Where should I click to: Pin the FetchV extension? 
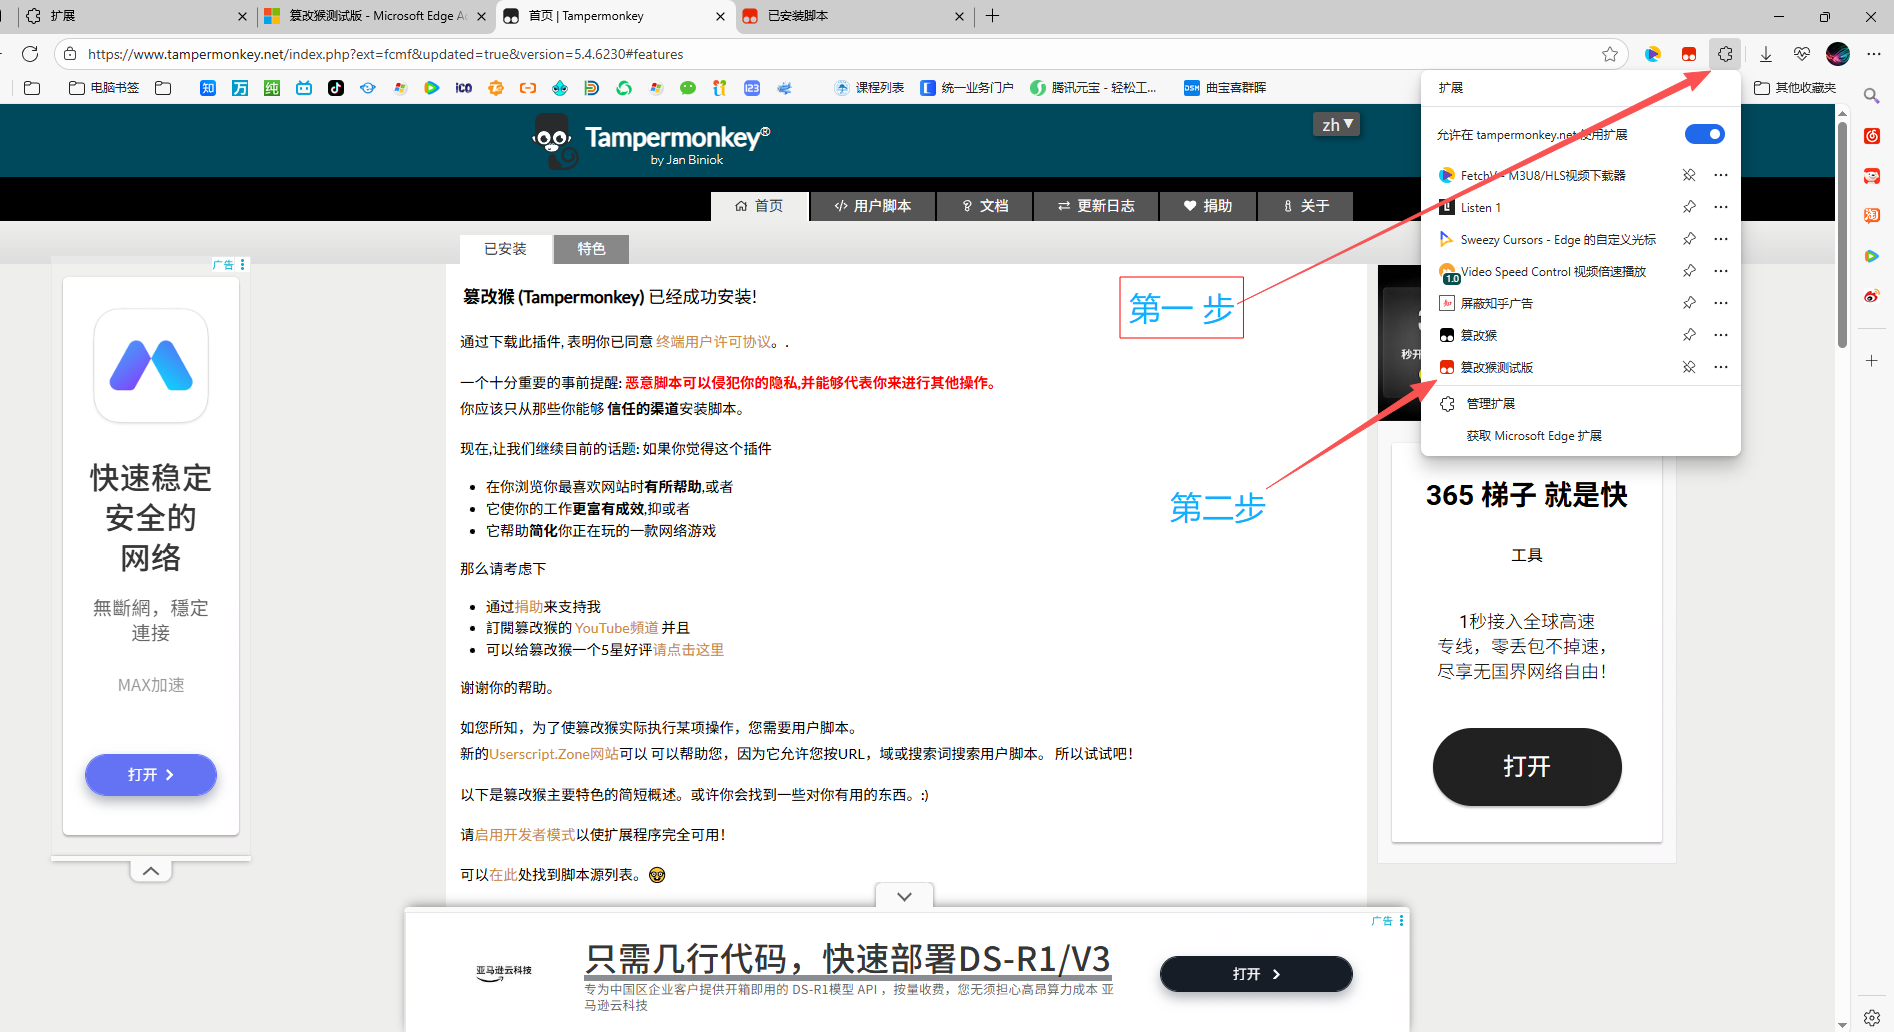coord(1689,174)
